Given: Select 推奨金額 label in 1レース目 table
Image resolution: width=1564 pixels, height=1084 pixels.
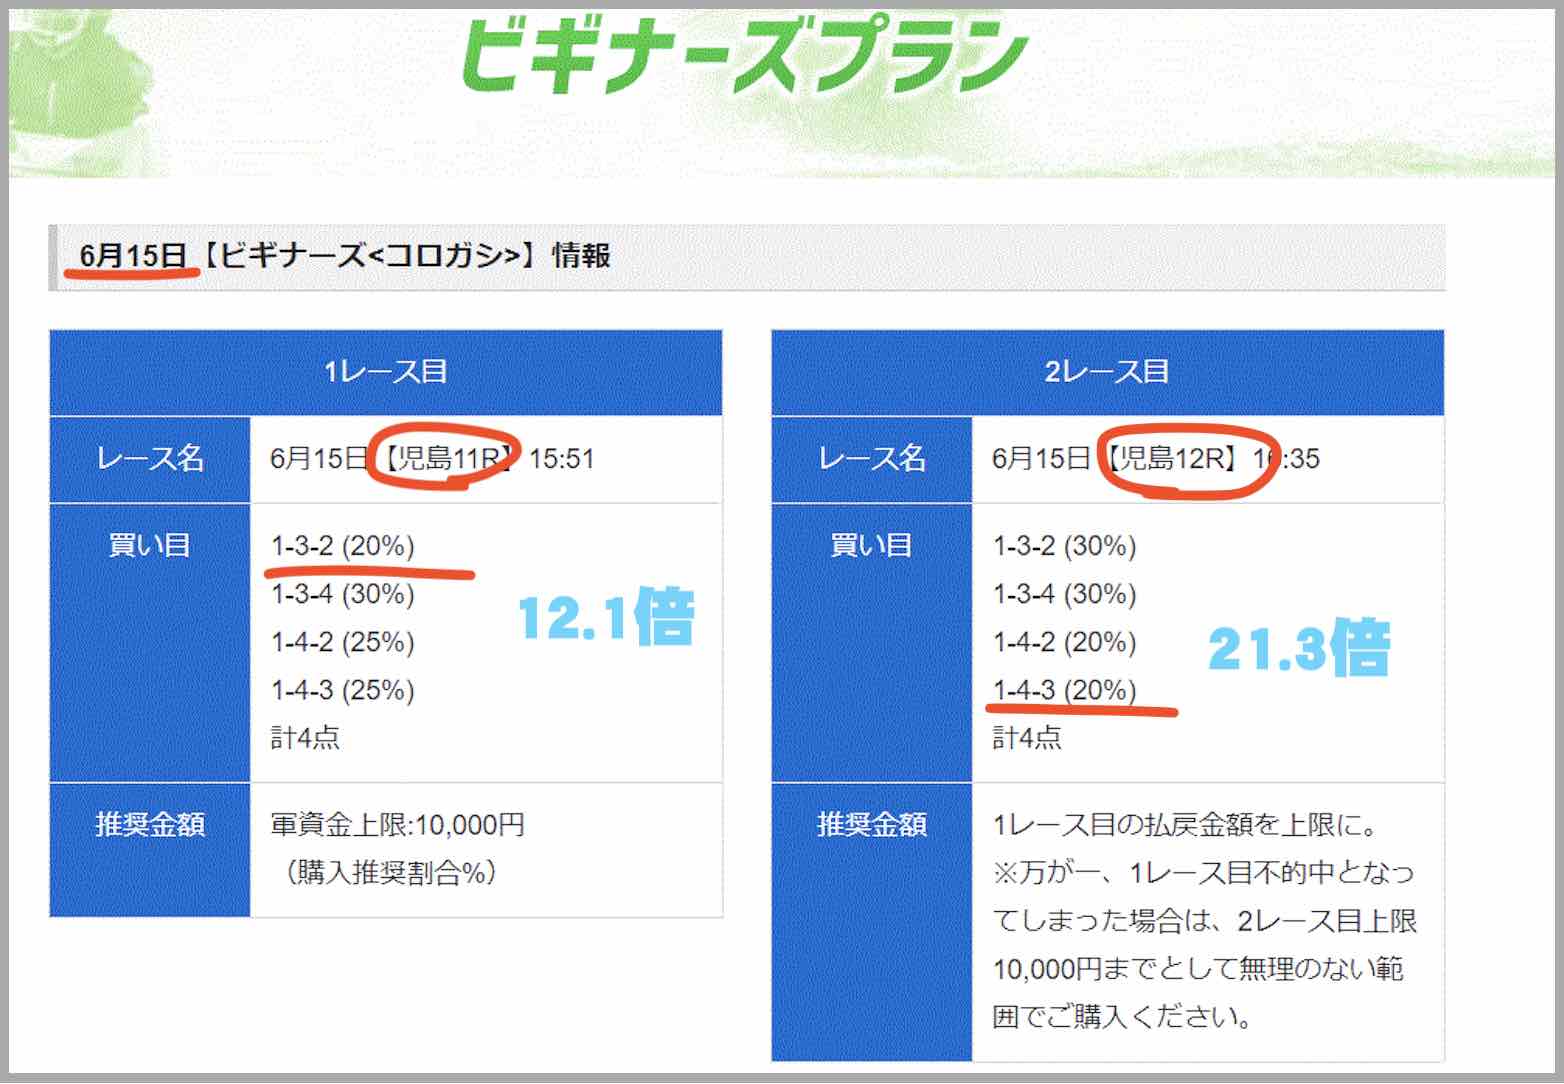Looking at the screenshot, I should [150, 825].
